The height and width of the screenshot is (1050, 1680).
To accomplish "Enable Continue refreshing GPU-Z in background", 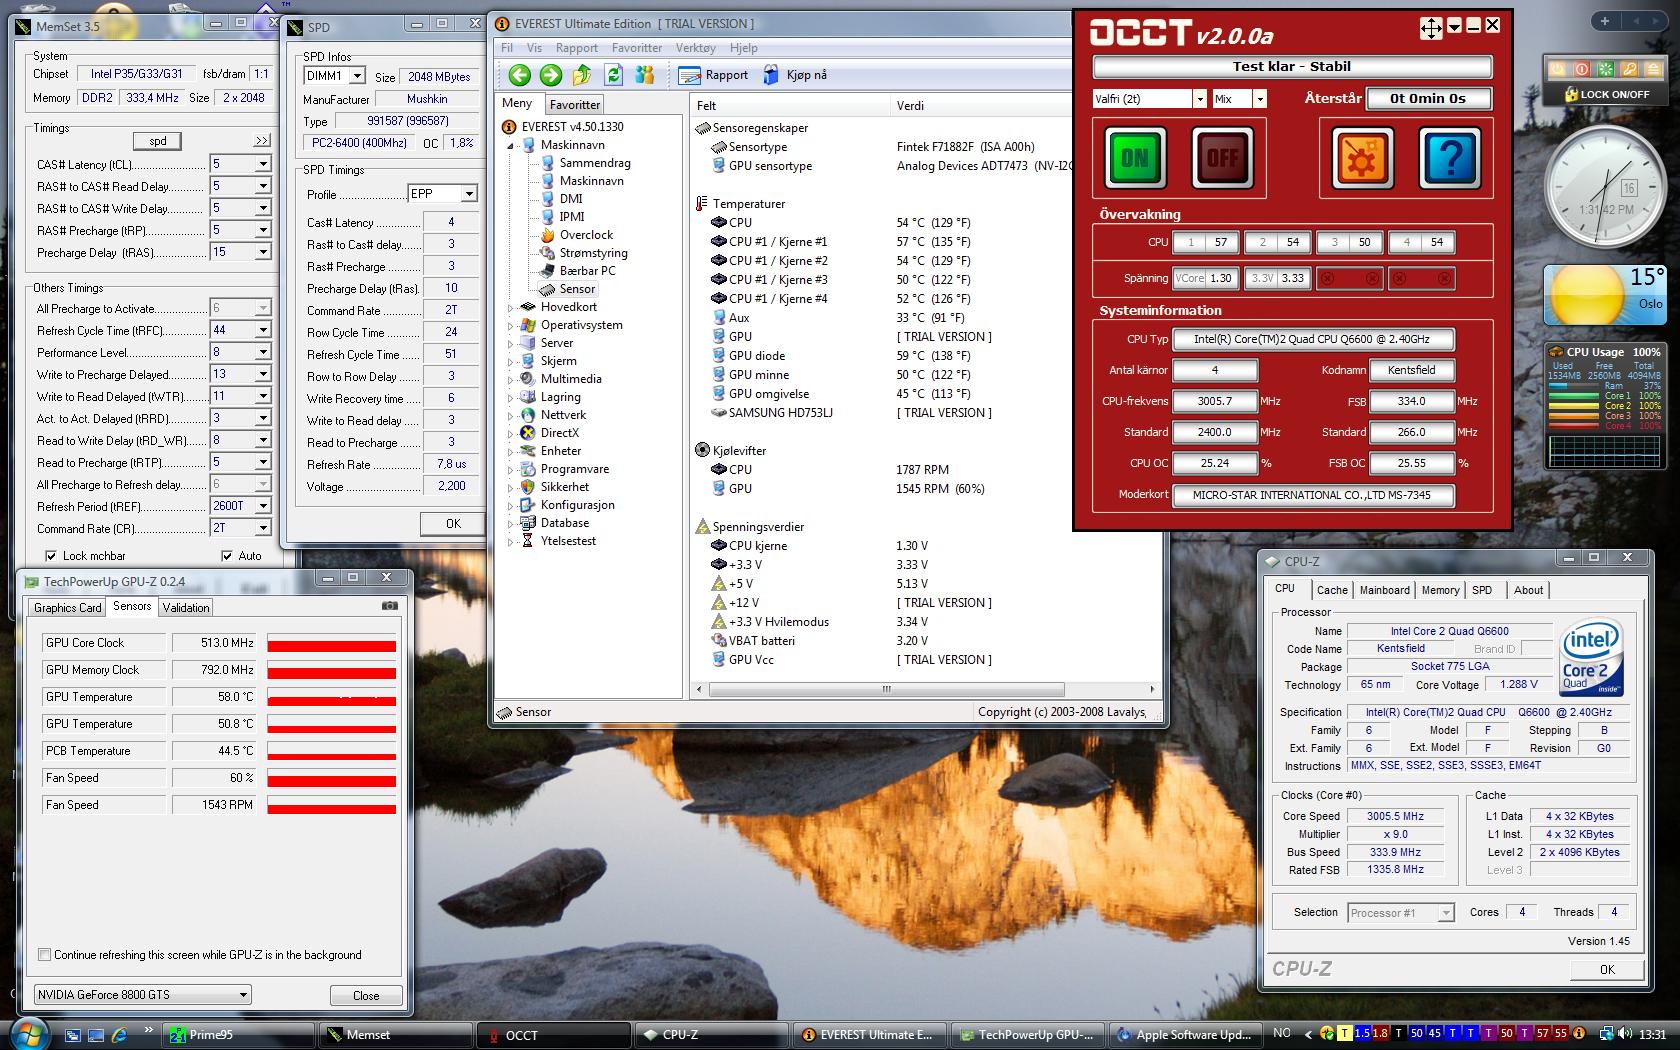I will click(44, 955).
